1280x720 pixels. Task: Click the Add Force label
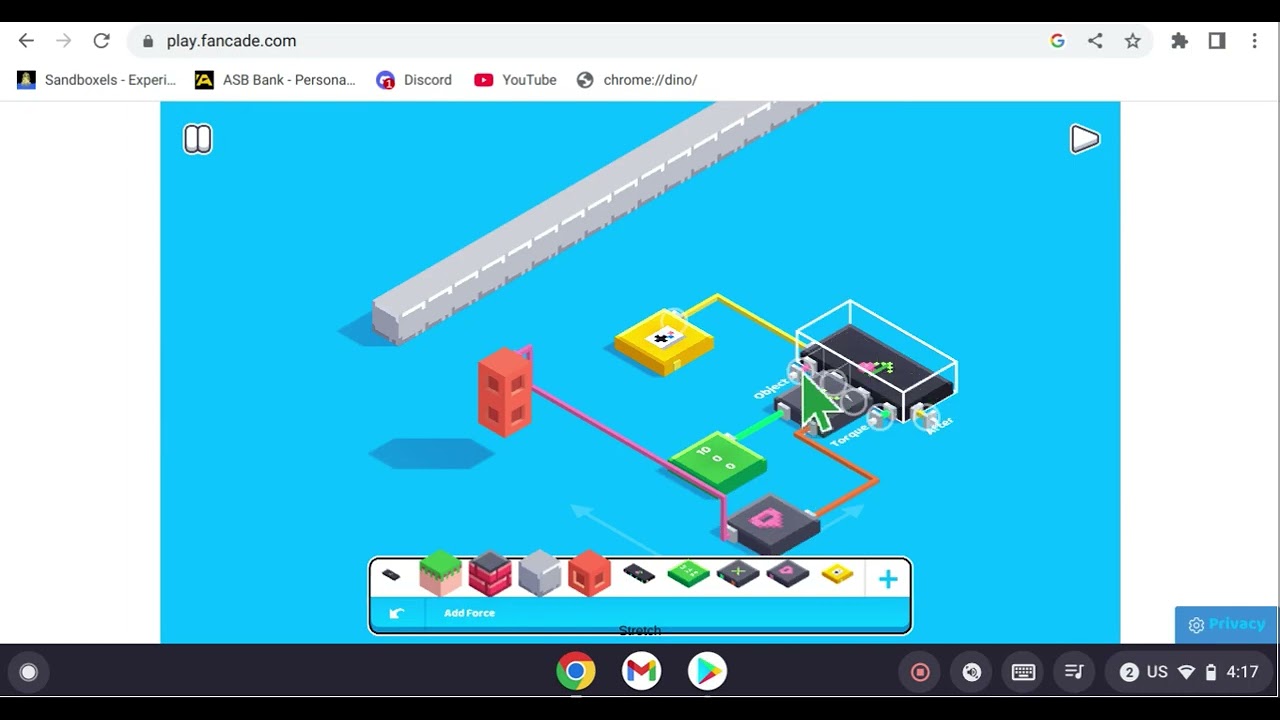click(x=470, y=613)
